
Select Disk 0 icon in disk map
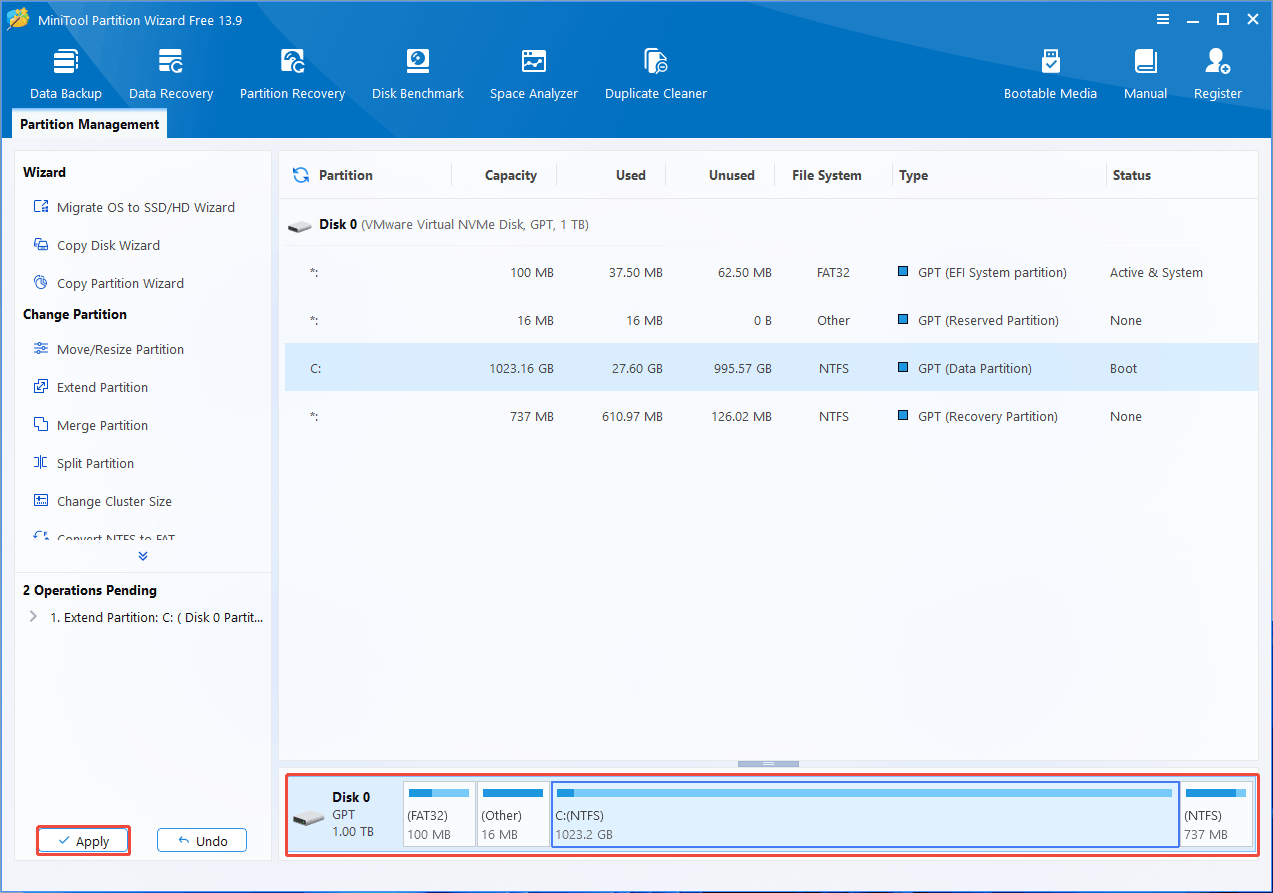pyautogui.click(x=308, y=818)
